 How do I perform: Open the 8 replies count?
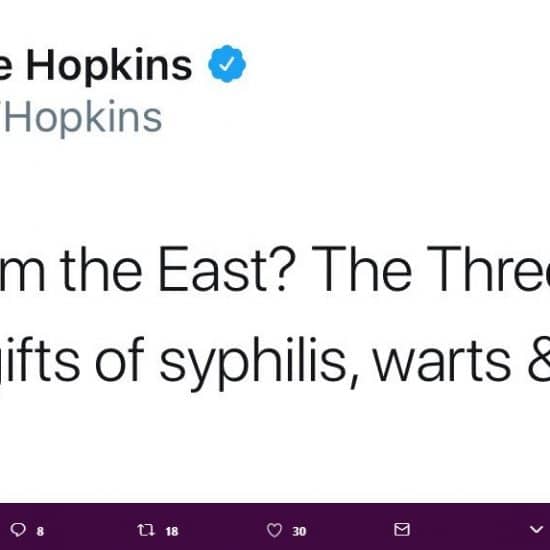pos(40,531)
